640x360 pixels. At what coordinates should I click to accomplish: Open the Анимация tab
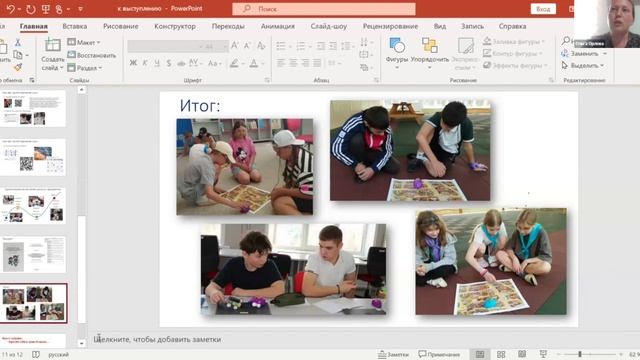(278, 26)
